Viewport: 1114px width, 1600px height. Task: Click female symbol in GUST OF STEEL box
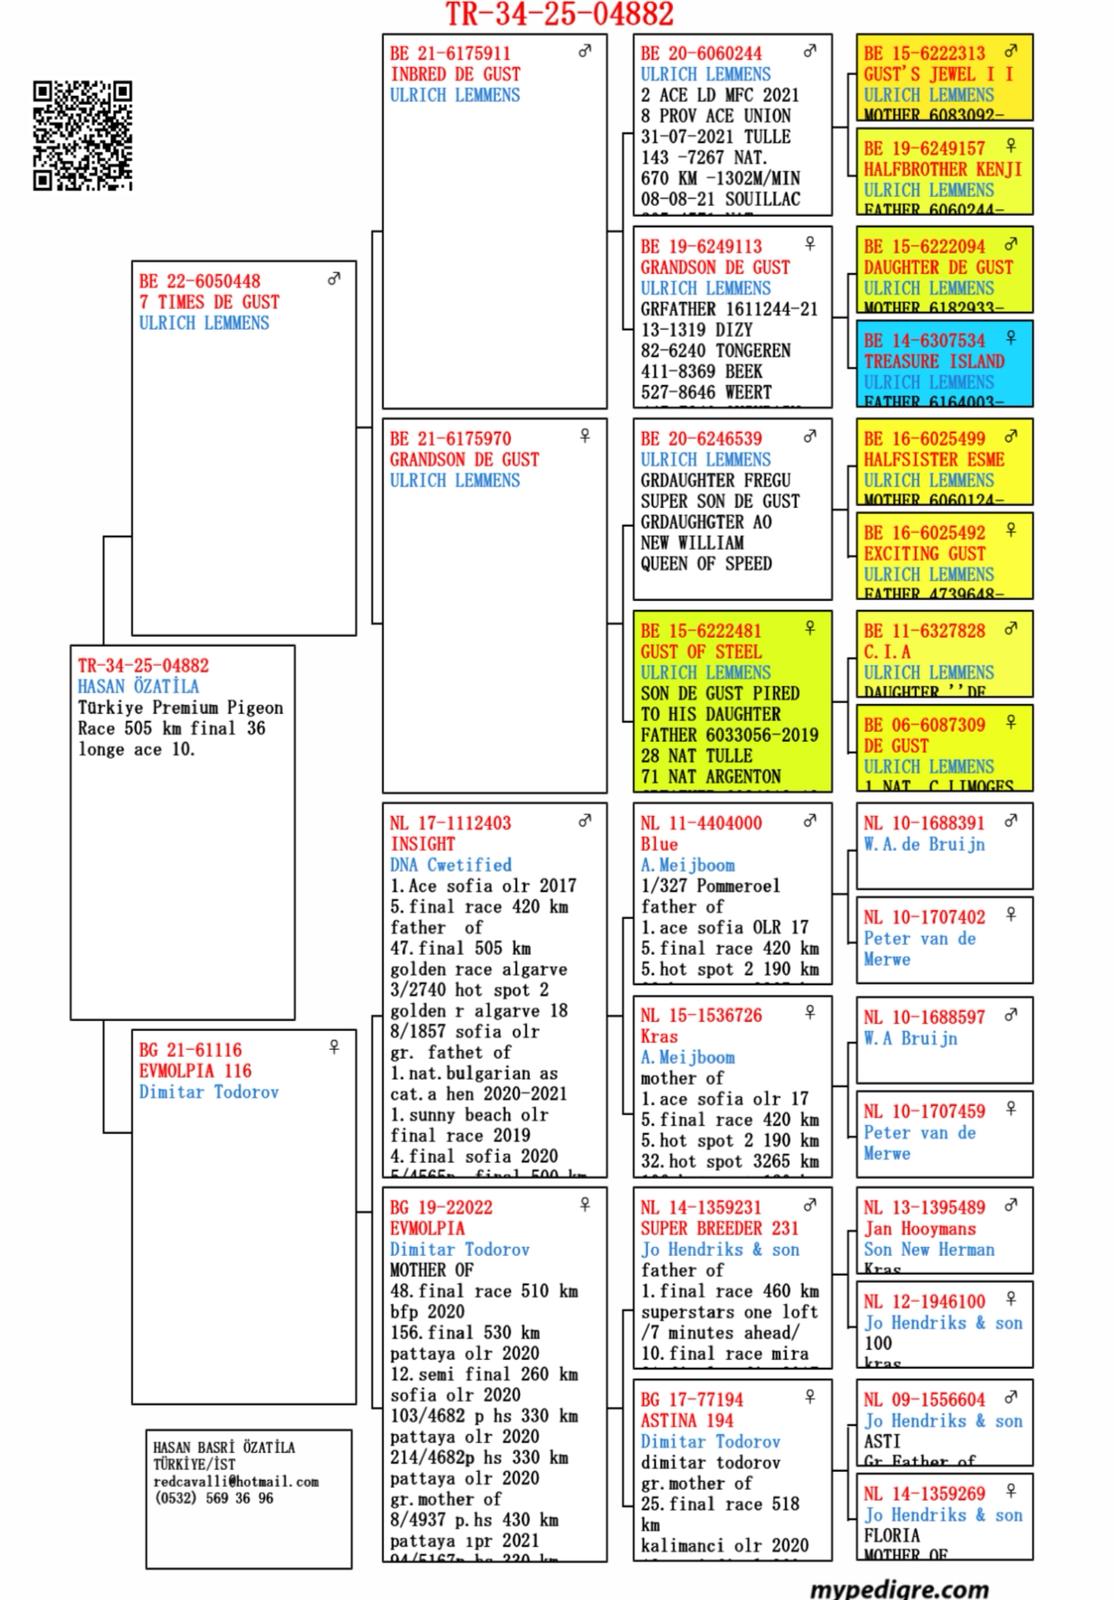810,628
